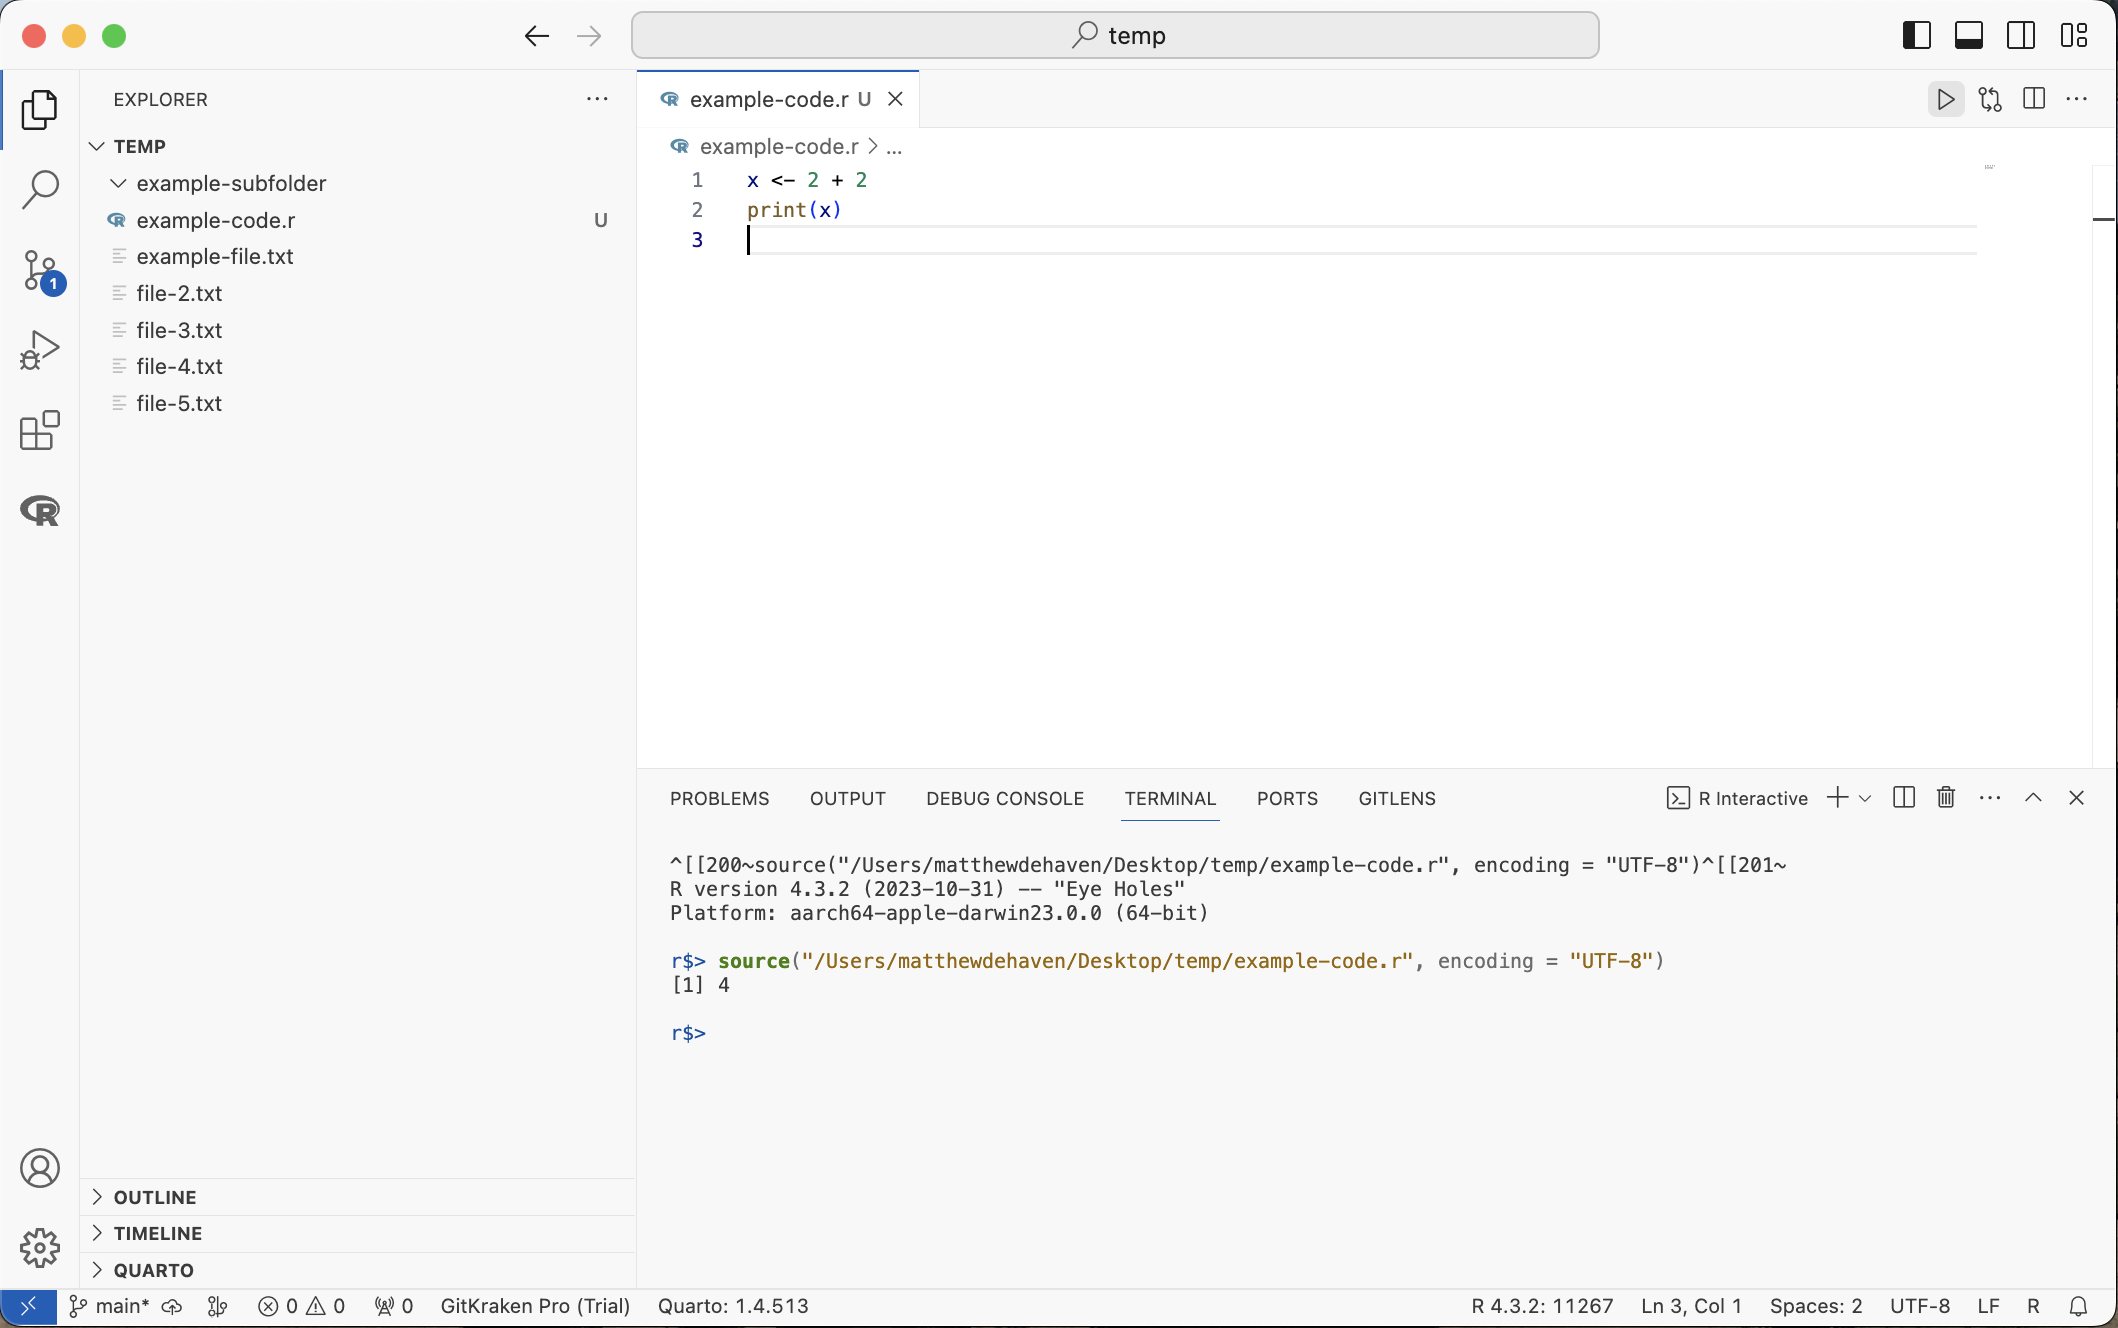Toggle the primary side bar visibility
The image size is (2118, 1328).
pos(1916,36)
